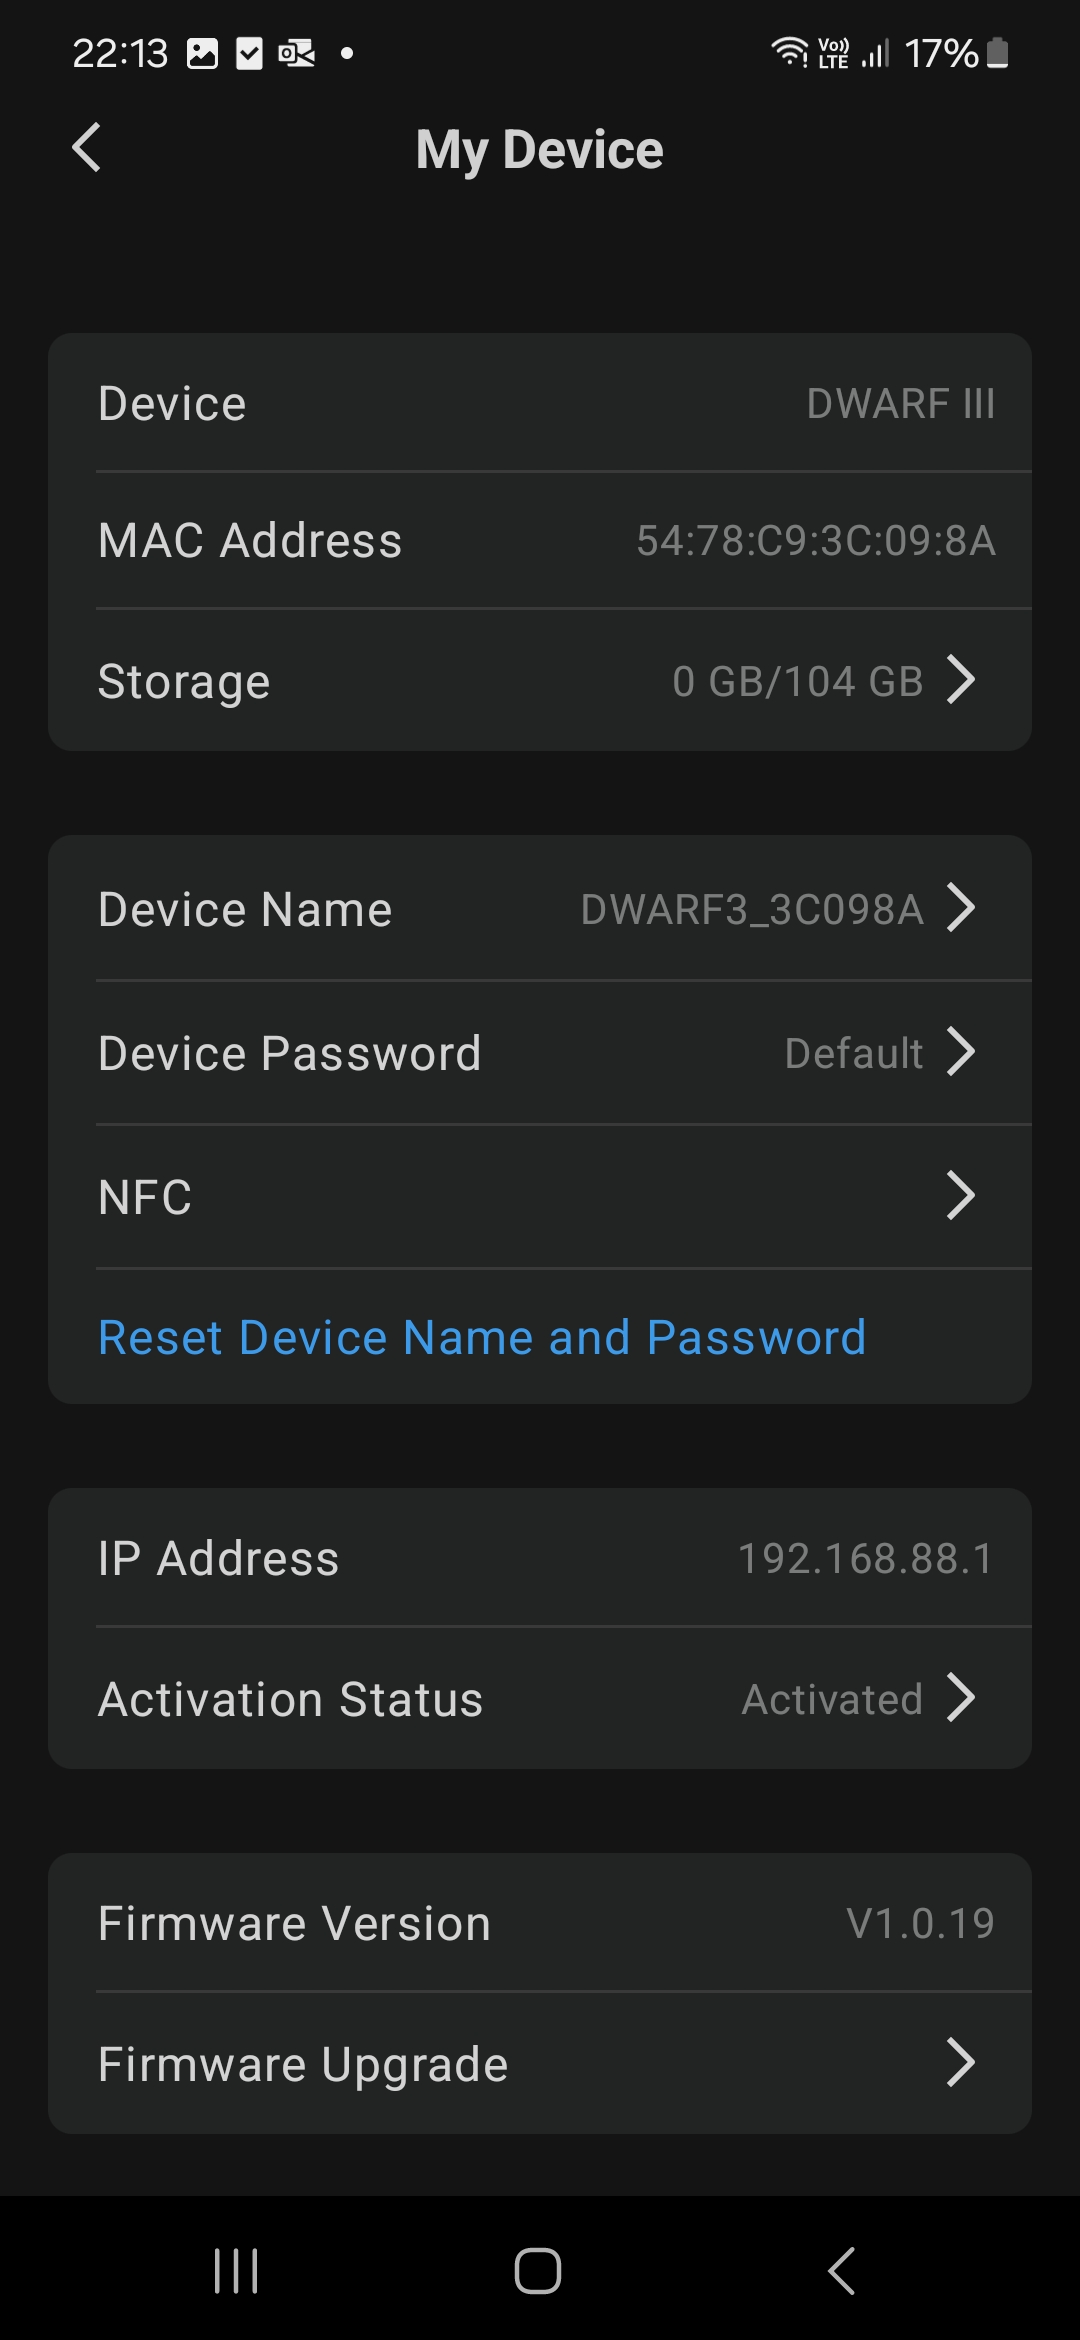Screen dimensions: 1080x2340
Task: Tap the Outlook notification icon
Action: coord(296,53)
